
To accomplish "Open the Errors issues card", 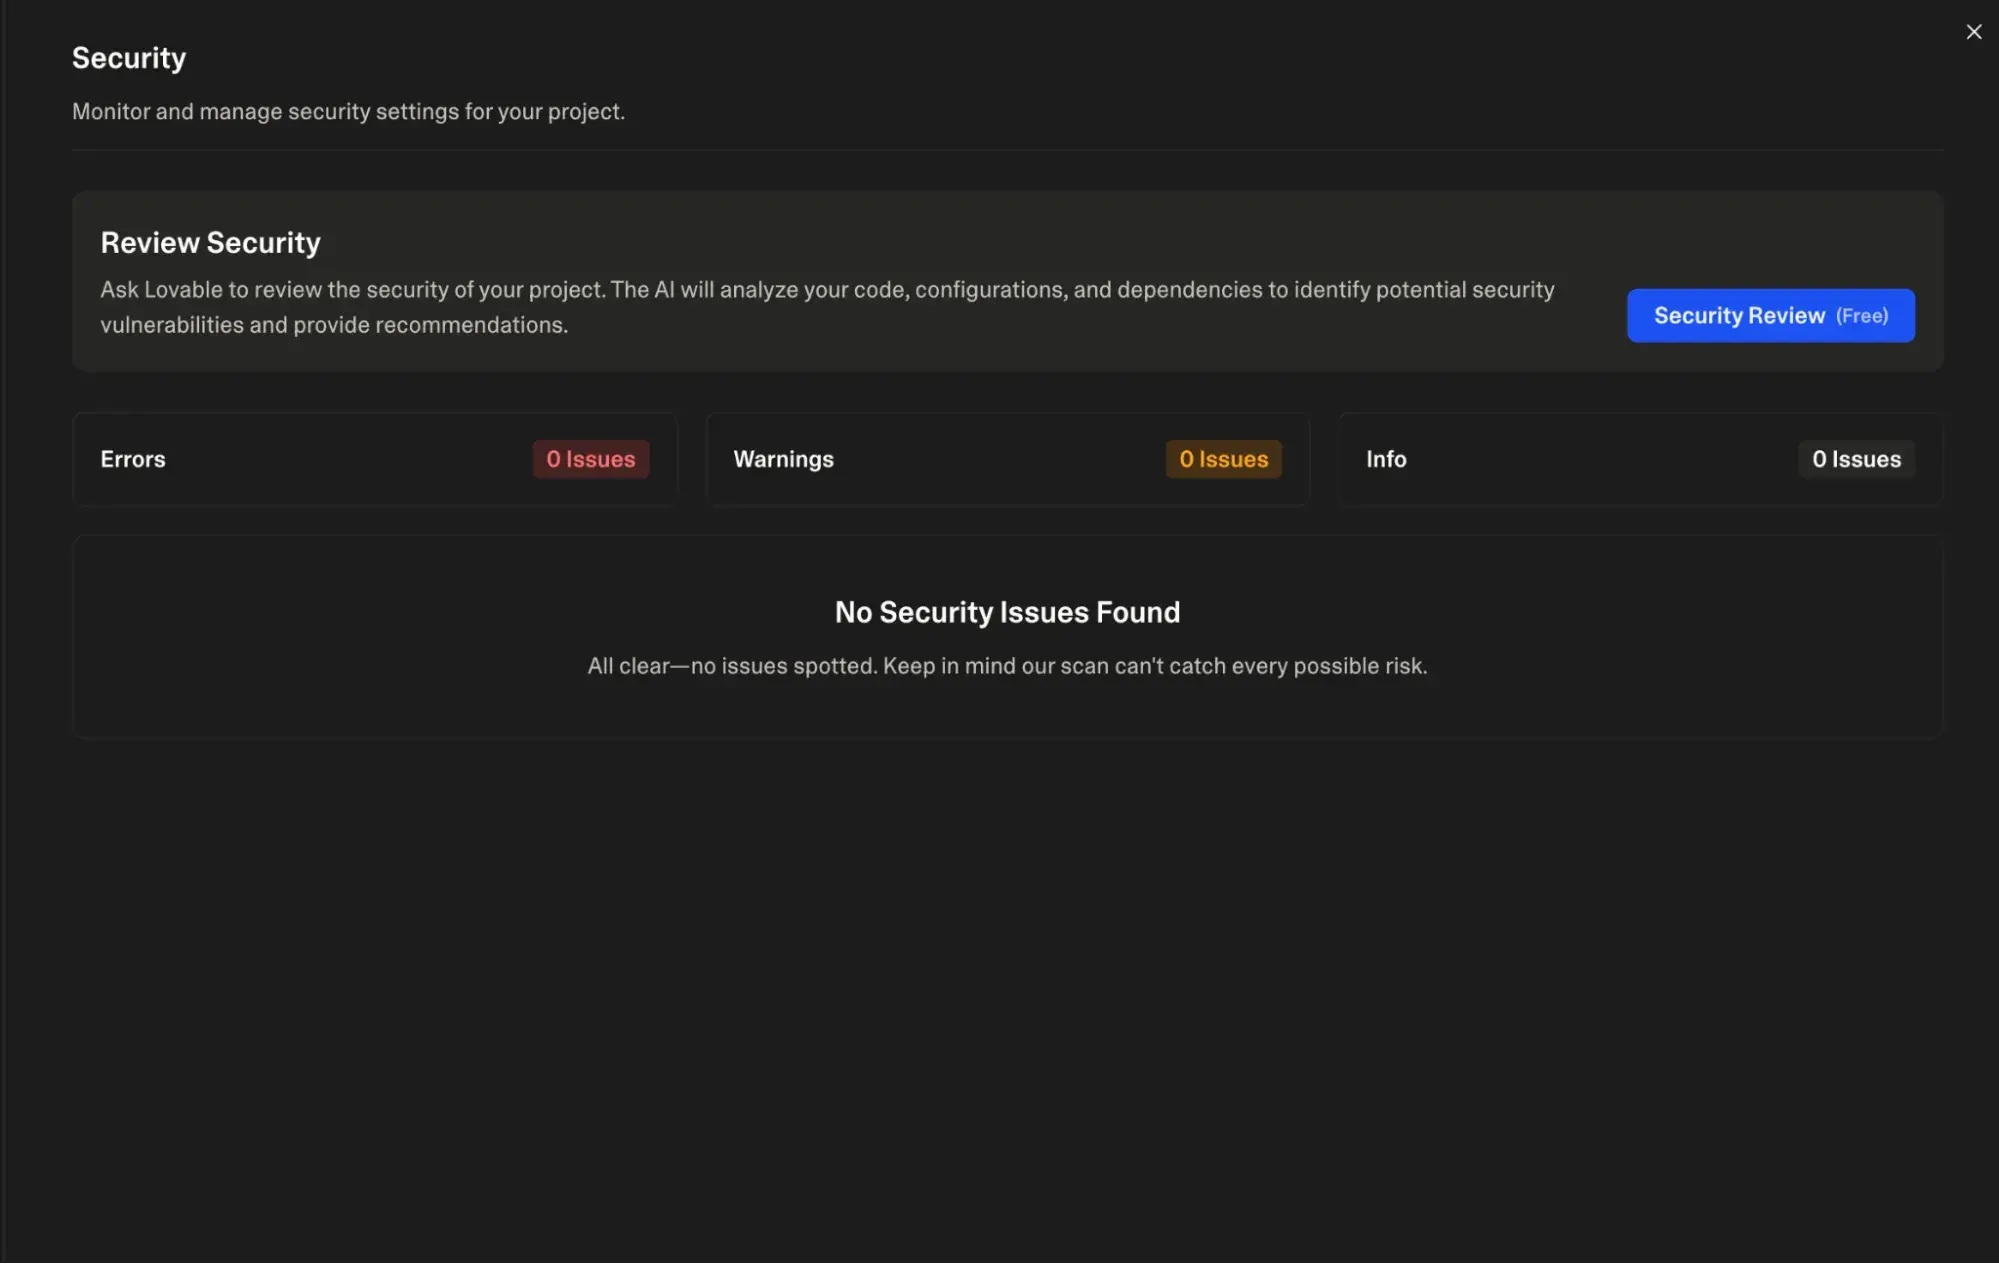I will (x=375, y=459).
